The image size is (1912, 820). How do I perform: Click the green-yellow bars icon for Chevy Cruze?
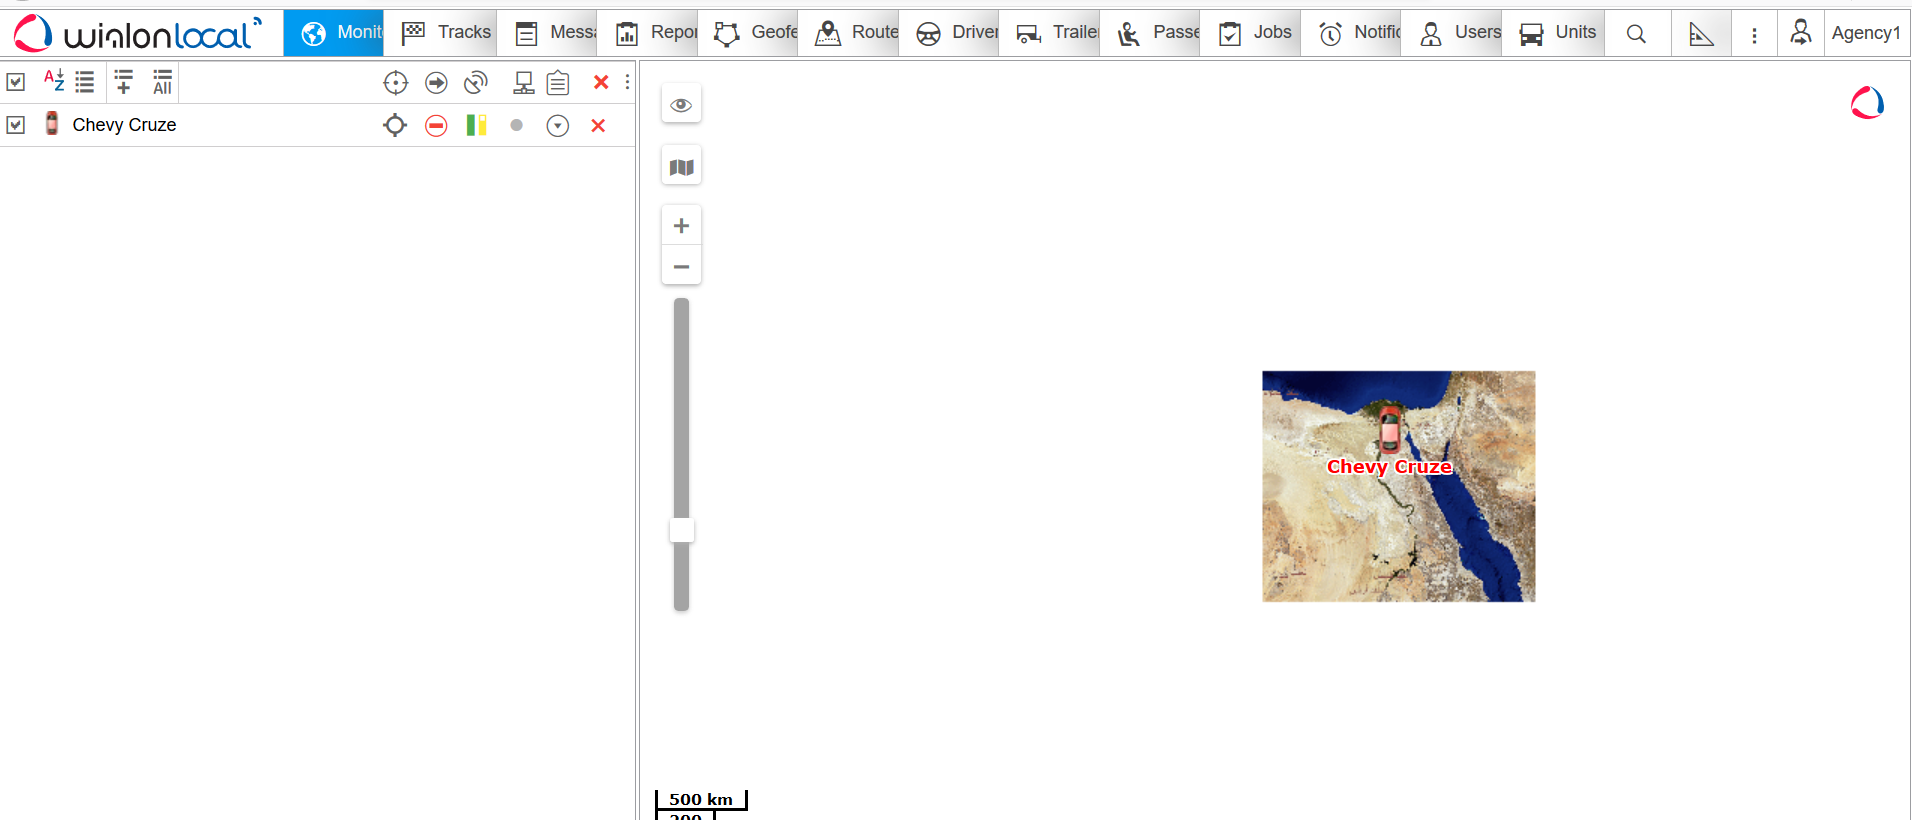476,125
